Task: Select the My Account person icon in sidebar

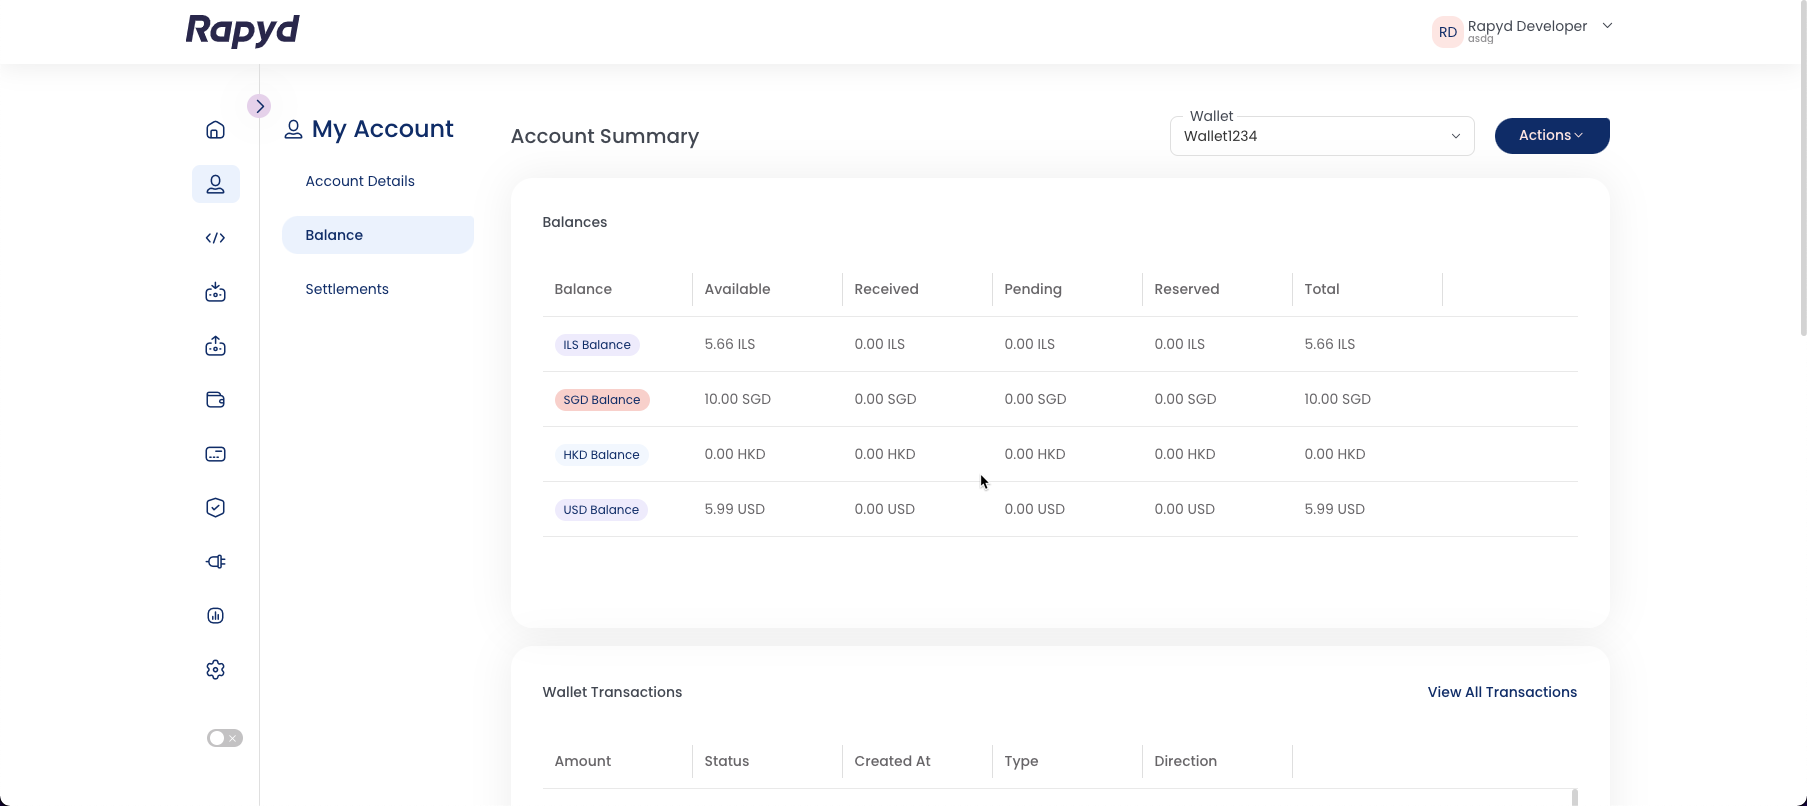Action: pos(215,184)
